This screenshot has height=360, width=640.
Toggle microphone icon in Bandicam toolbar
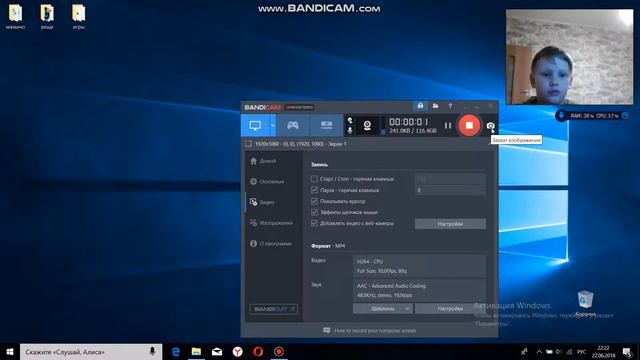coord(350,130)
